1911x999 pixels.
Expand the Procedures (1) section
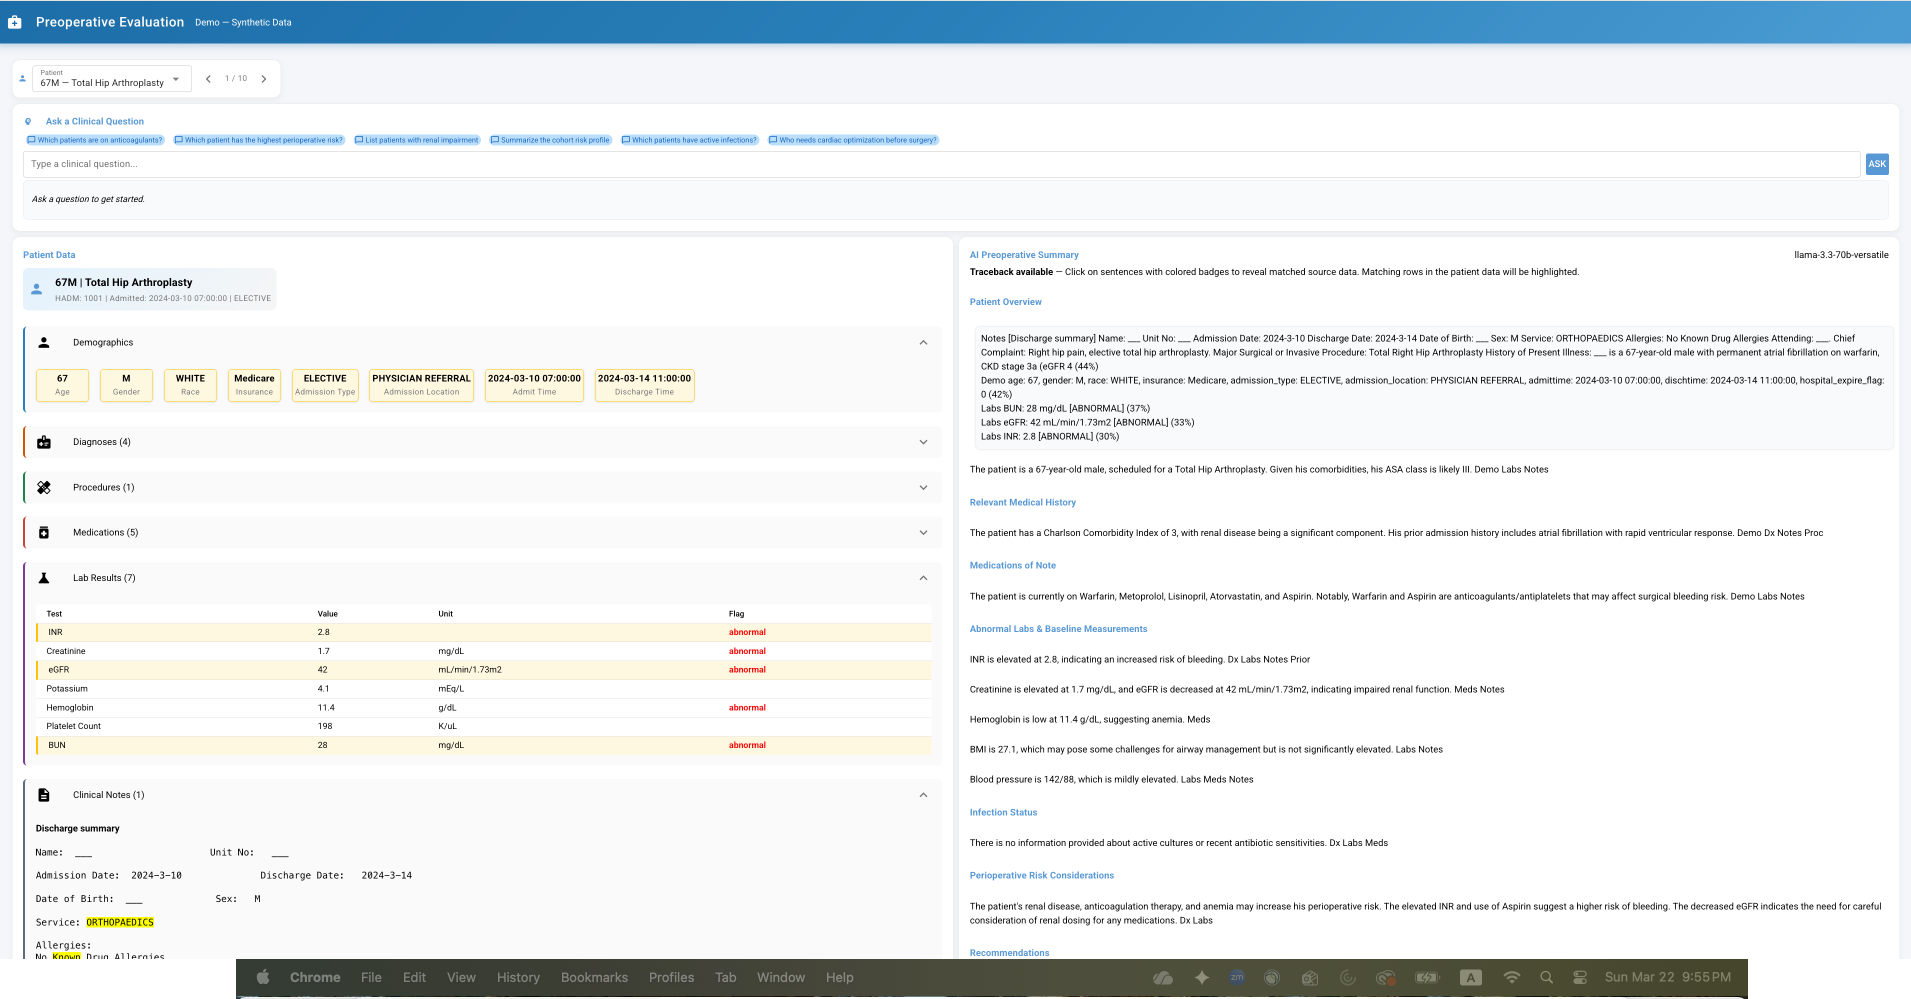tap(482, 488)
